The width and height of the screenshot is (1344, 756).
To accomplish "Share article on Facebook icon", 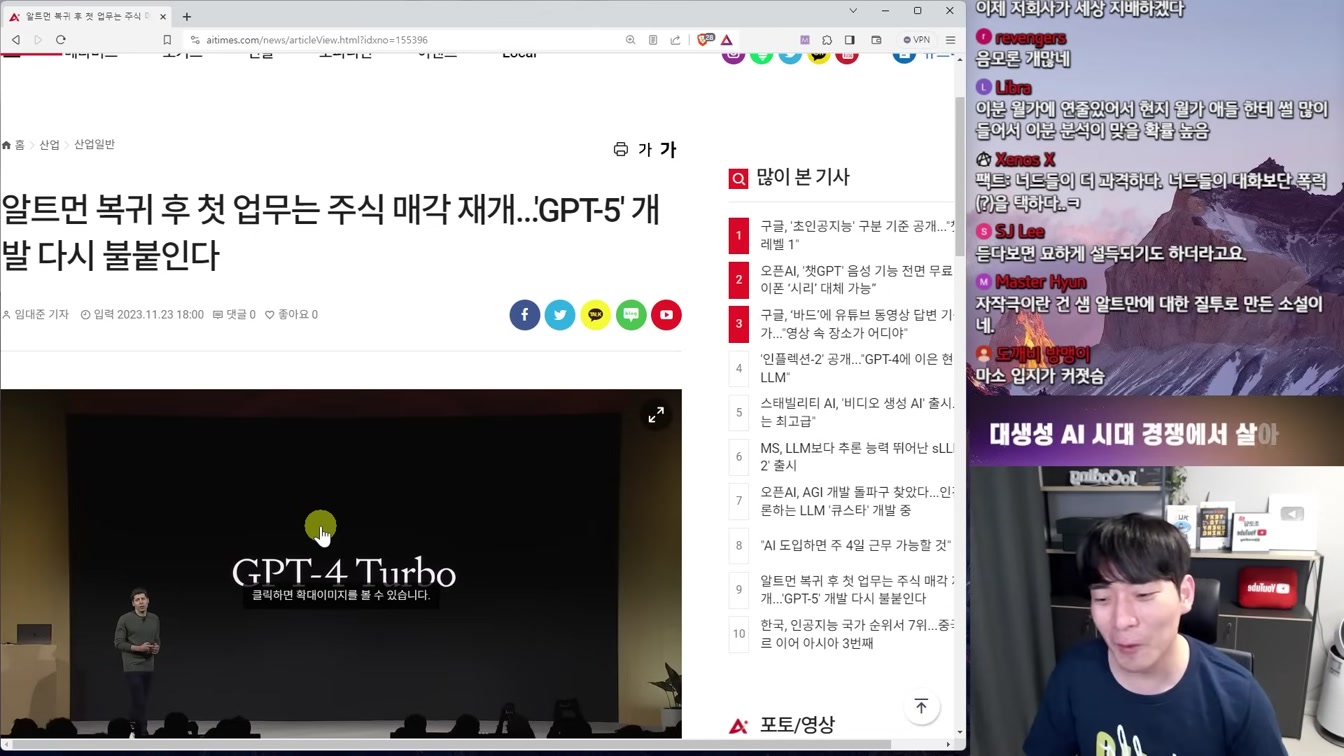I will click(x=525, y=315).
